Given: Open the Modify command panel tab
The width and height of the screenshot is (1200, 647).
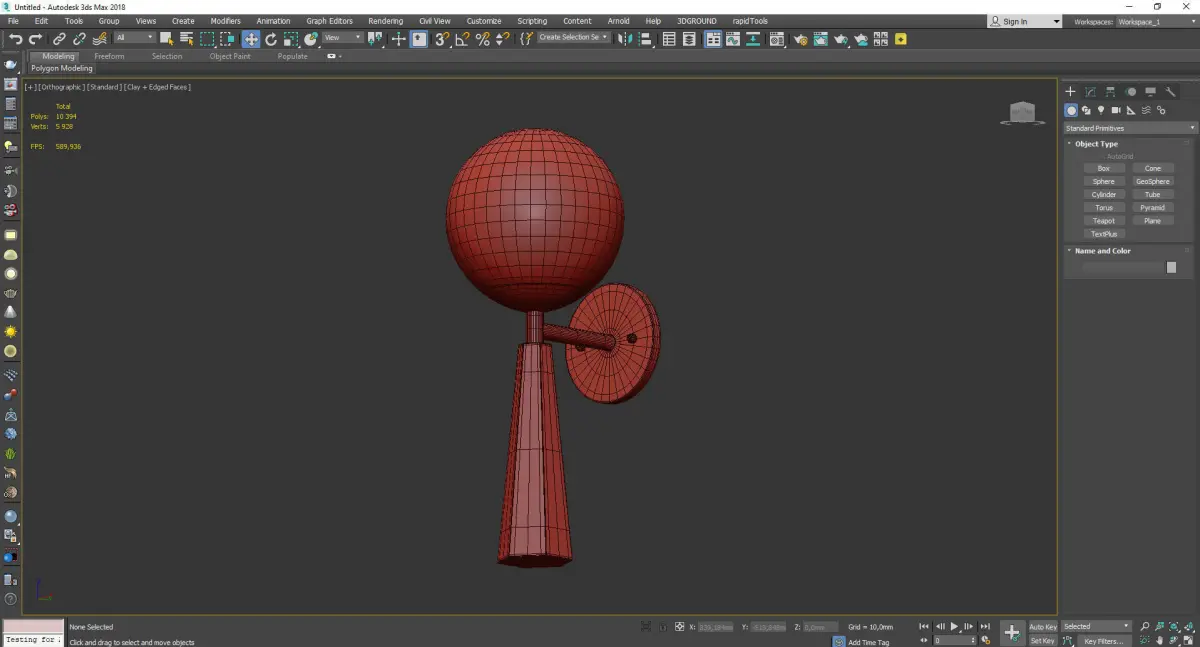Looking at the screenshot, I should tap(1090, 92).
